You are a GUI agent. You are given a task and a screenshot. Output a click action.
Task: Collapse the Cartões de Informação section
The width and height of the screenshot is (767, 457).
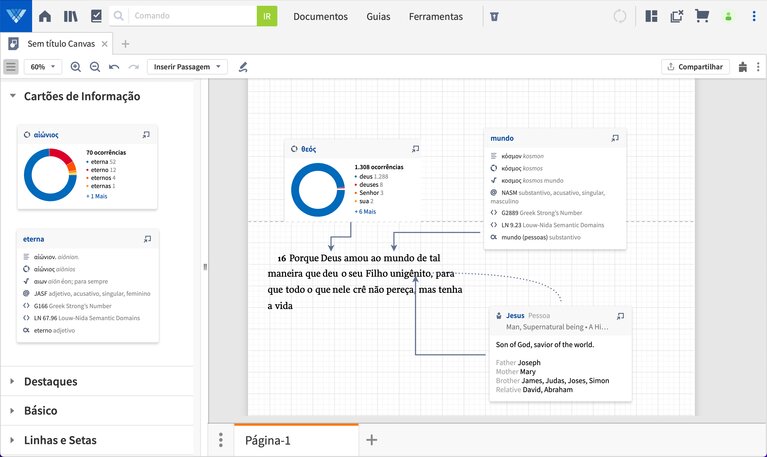[13, 97]
